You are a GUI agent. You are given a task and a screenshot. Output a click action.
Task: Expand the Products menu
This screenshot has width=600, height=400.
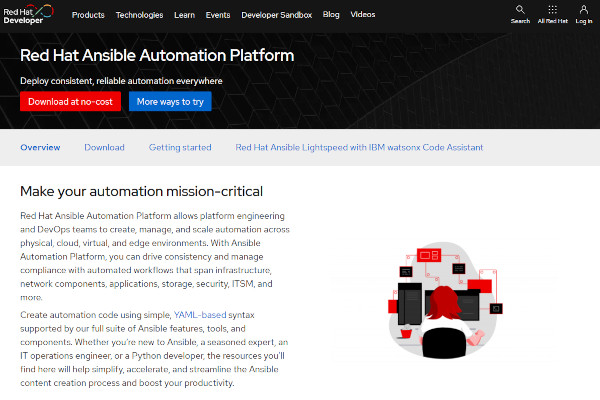click(88, 15)
